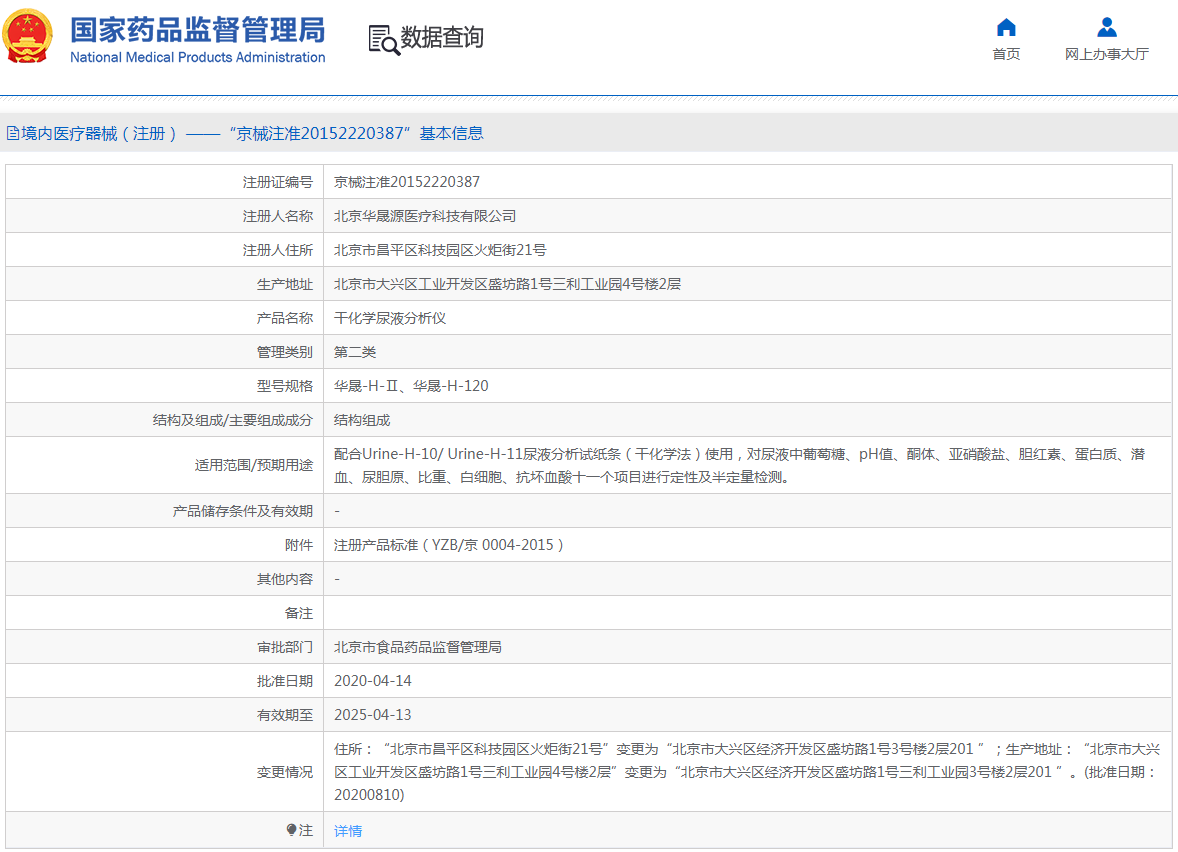
Task: Open the 详情 link
Action: (348, 830)
